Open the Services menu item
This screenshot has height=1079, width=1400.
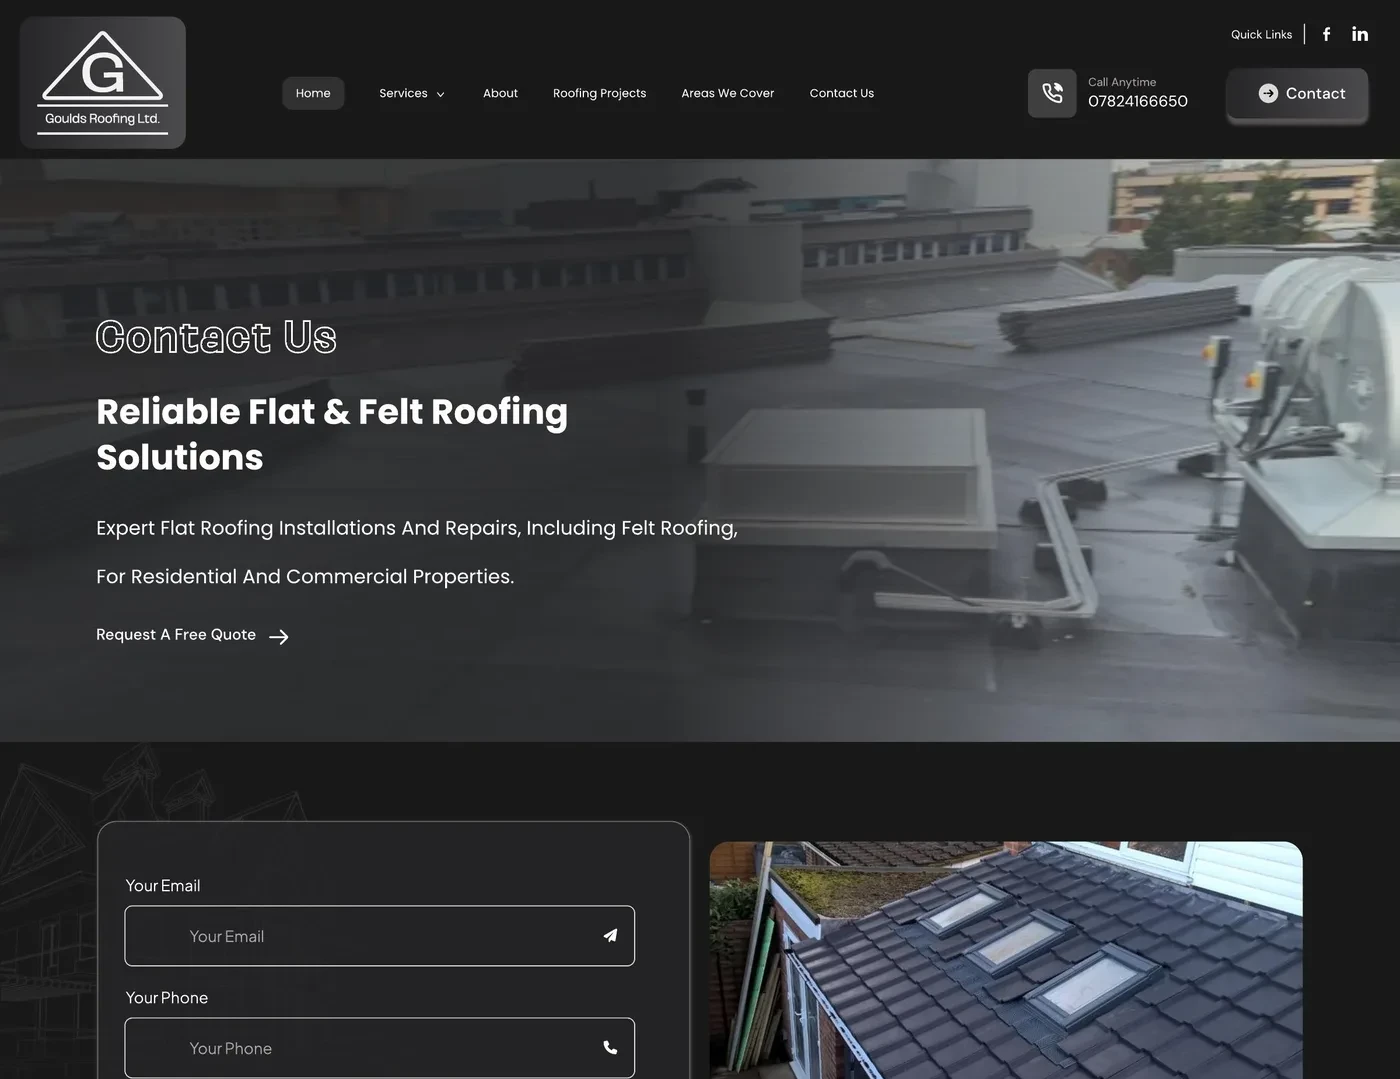pos(403,93)
